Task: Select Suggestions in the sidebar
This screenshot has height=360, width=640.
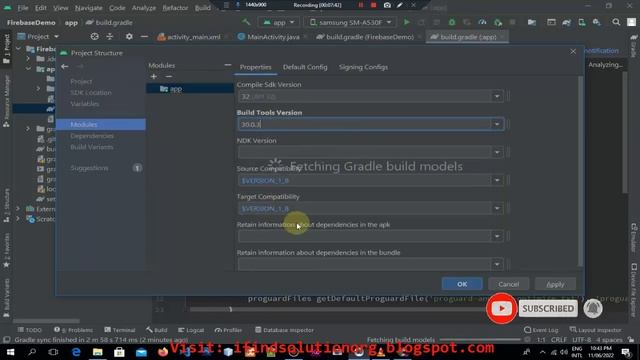Action: click(89, 168)
